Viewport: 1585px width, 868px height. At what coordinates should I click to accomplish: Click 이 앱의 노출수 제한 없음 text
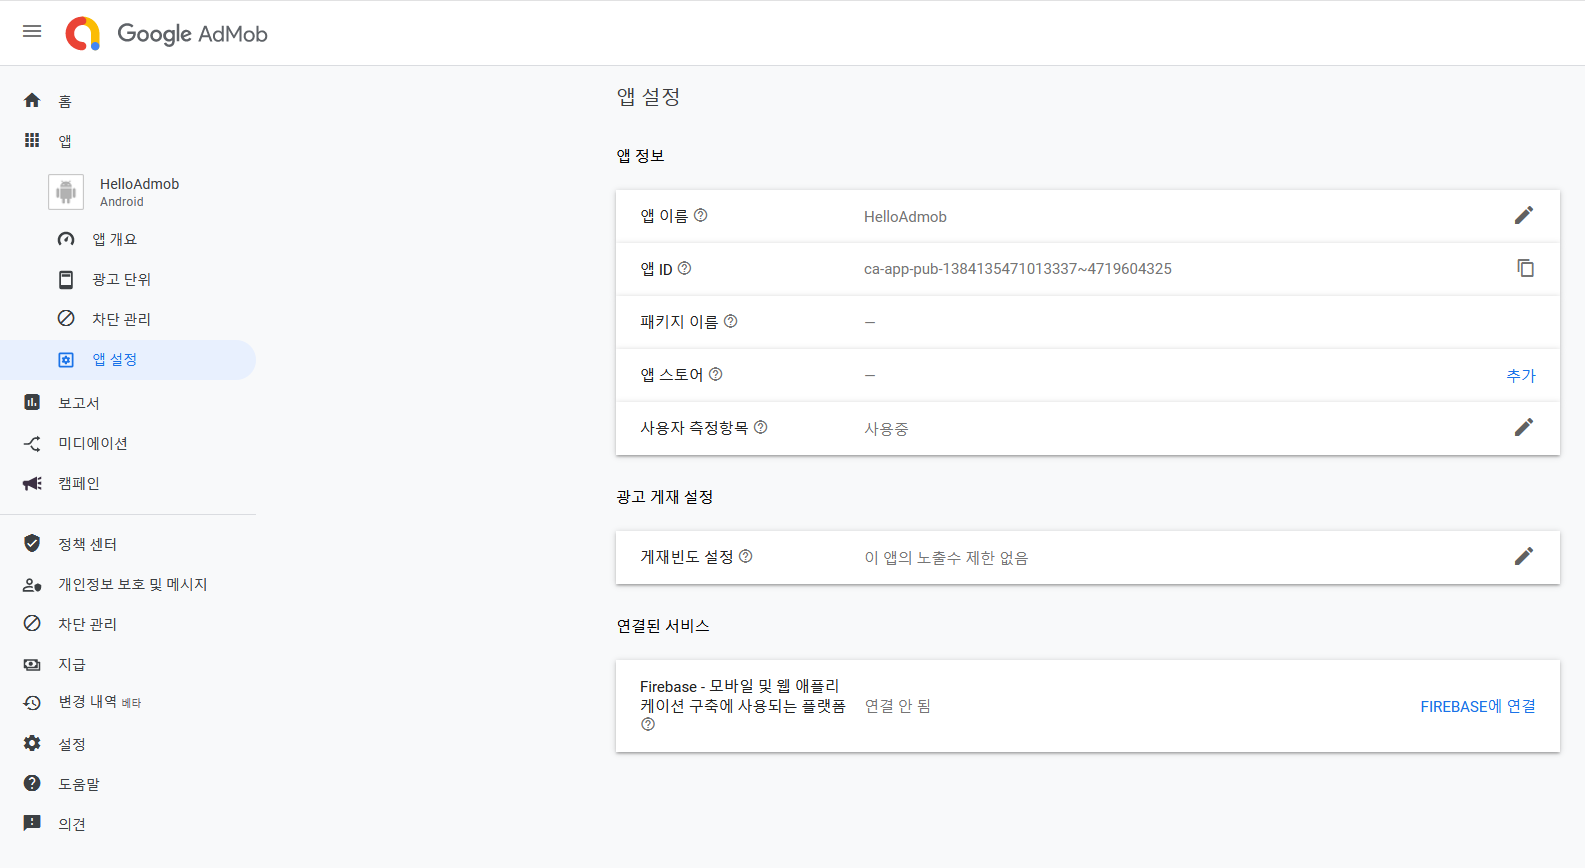946,558
